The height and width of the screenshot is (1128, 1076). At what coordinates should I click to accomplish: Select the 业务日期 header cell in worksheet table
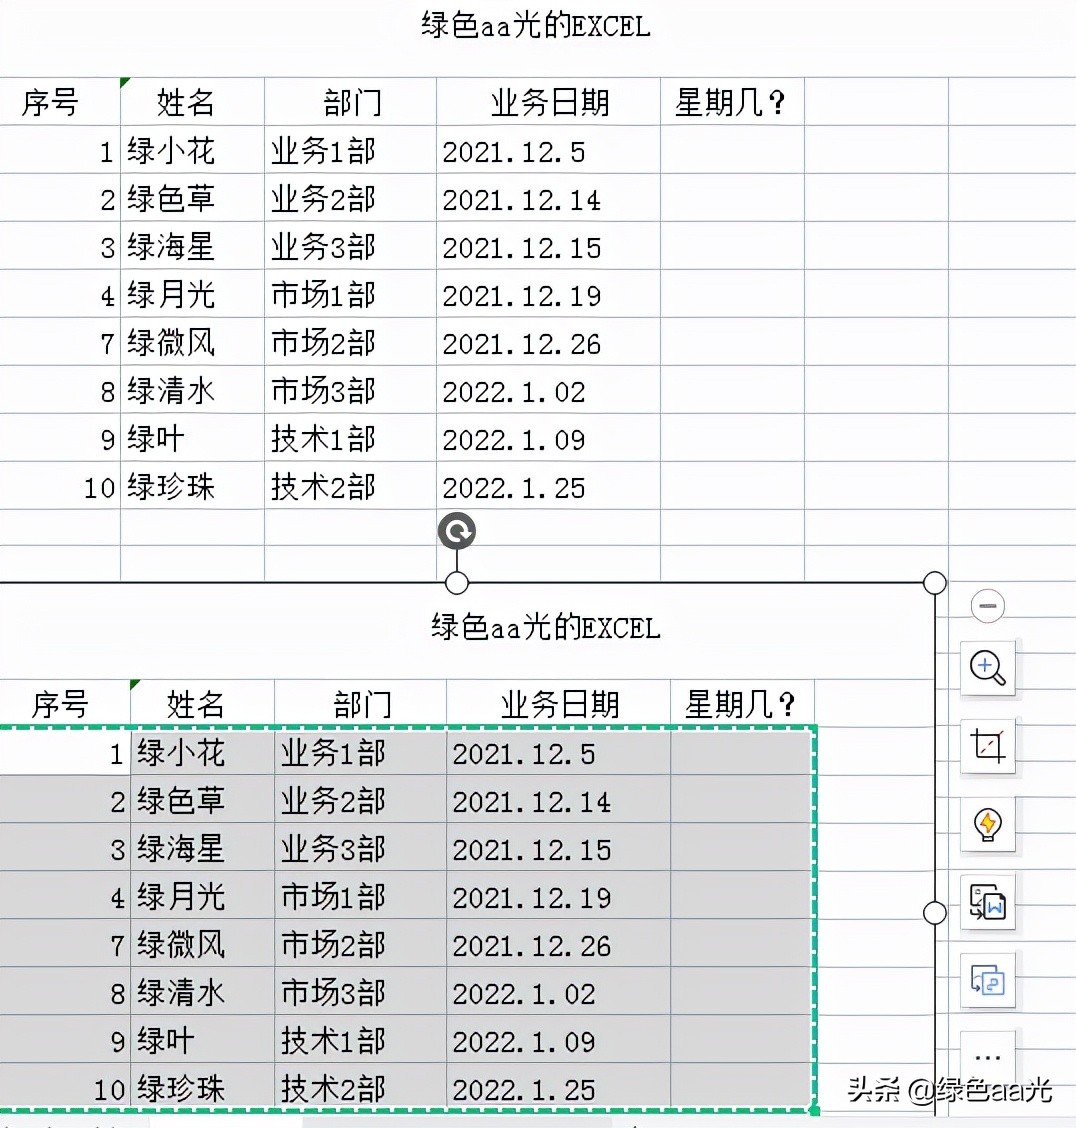tap(548, 101)
